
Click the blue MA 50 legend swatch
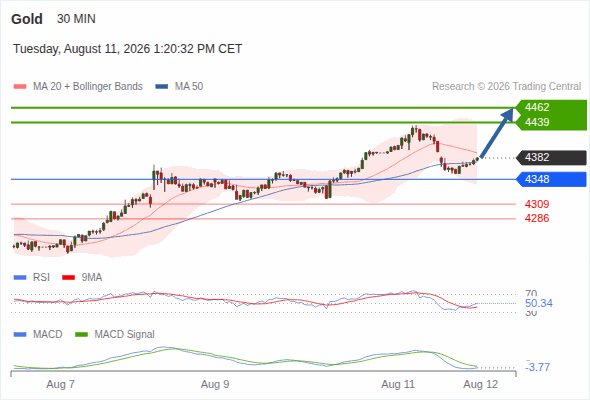coord(162,87)
